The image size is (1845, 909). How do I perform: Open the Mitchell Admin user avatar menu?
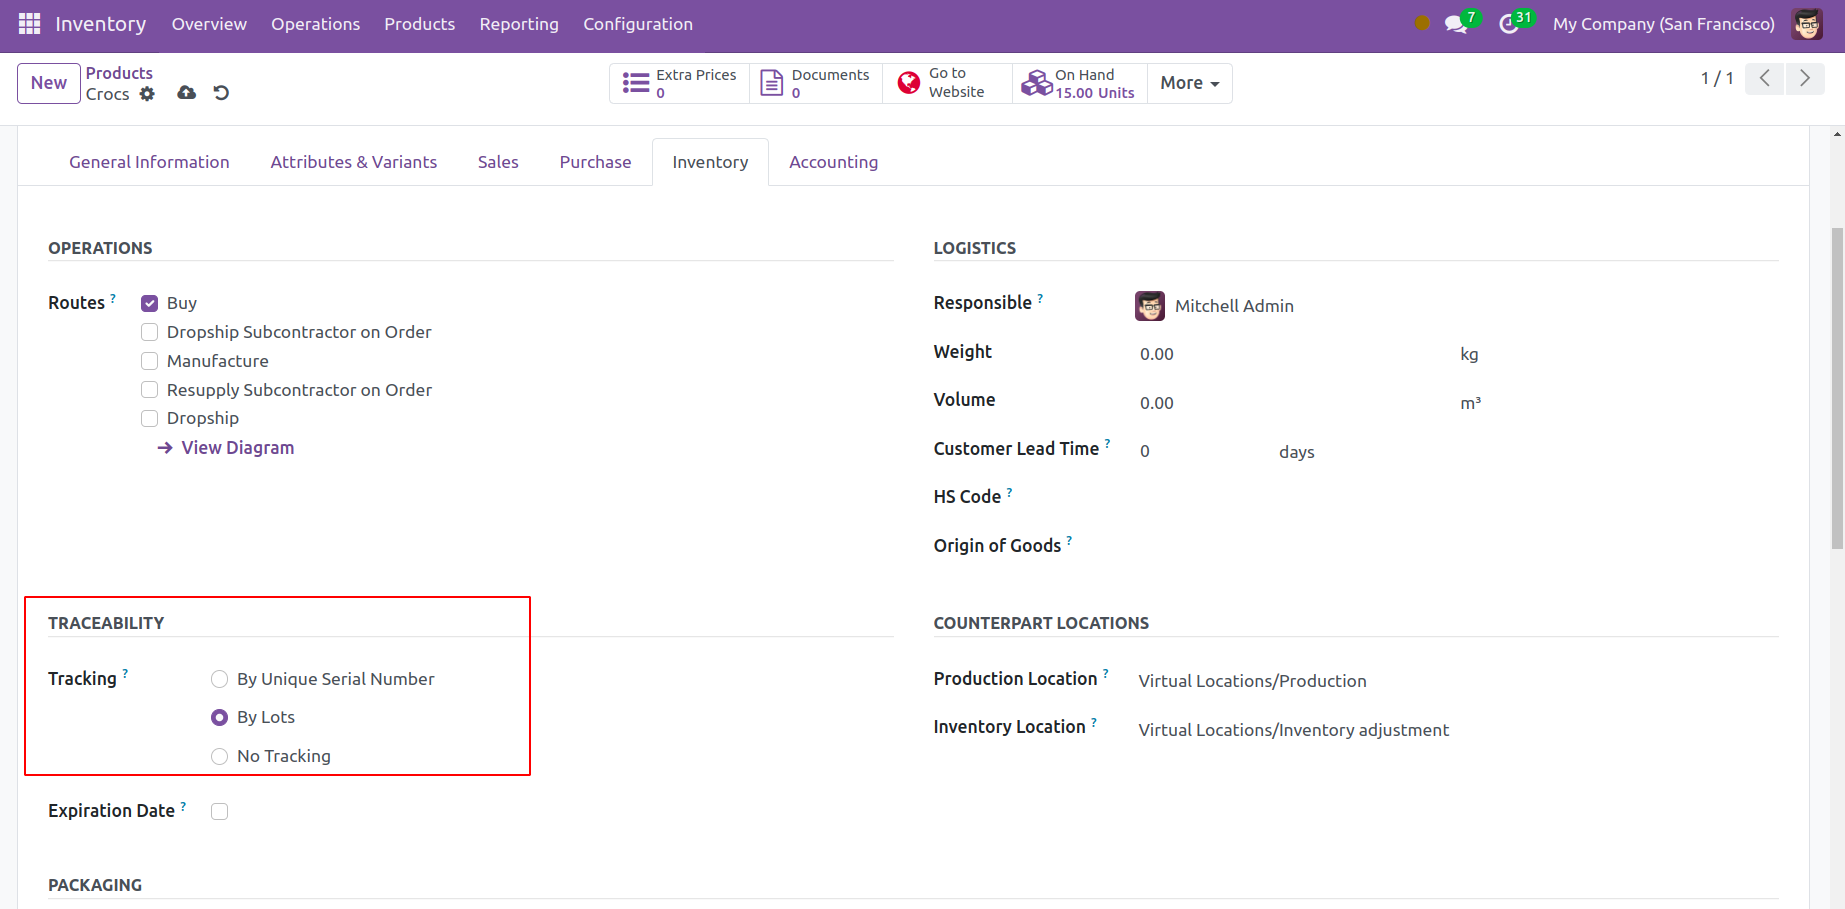point(1807,24)
